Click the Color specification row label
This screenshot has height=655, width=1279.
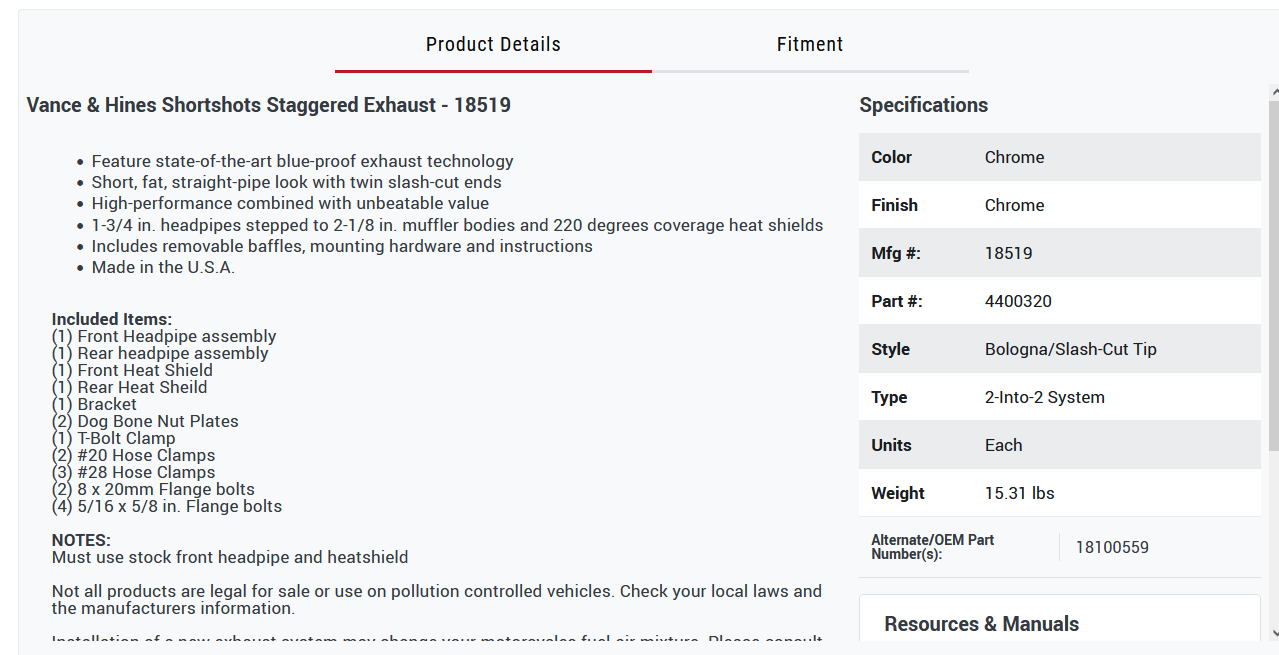pos(891,157)
